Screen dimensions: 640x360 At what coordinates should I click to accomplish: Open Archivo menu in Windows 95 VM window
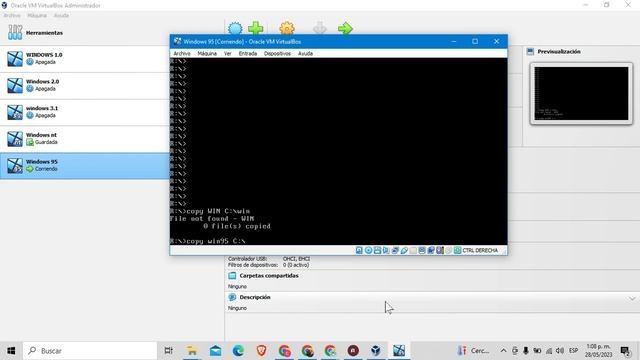click(182, 53)
